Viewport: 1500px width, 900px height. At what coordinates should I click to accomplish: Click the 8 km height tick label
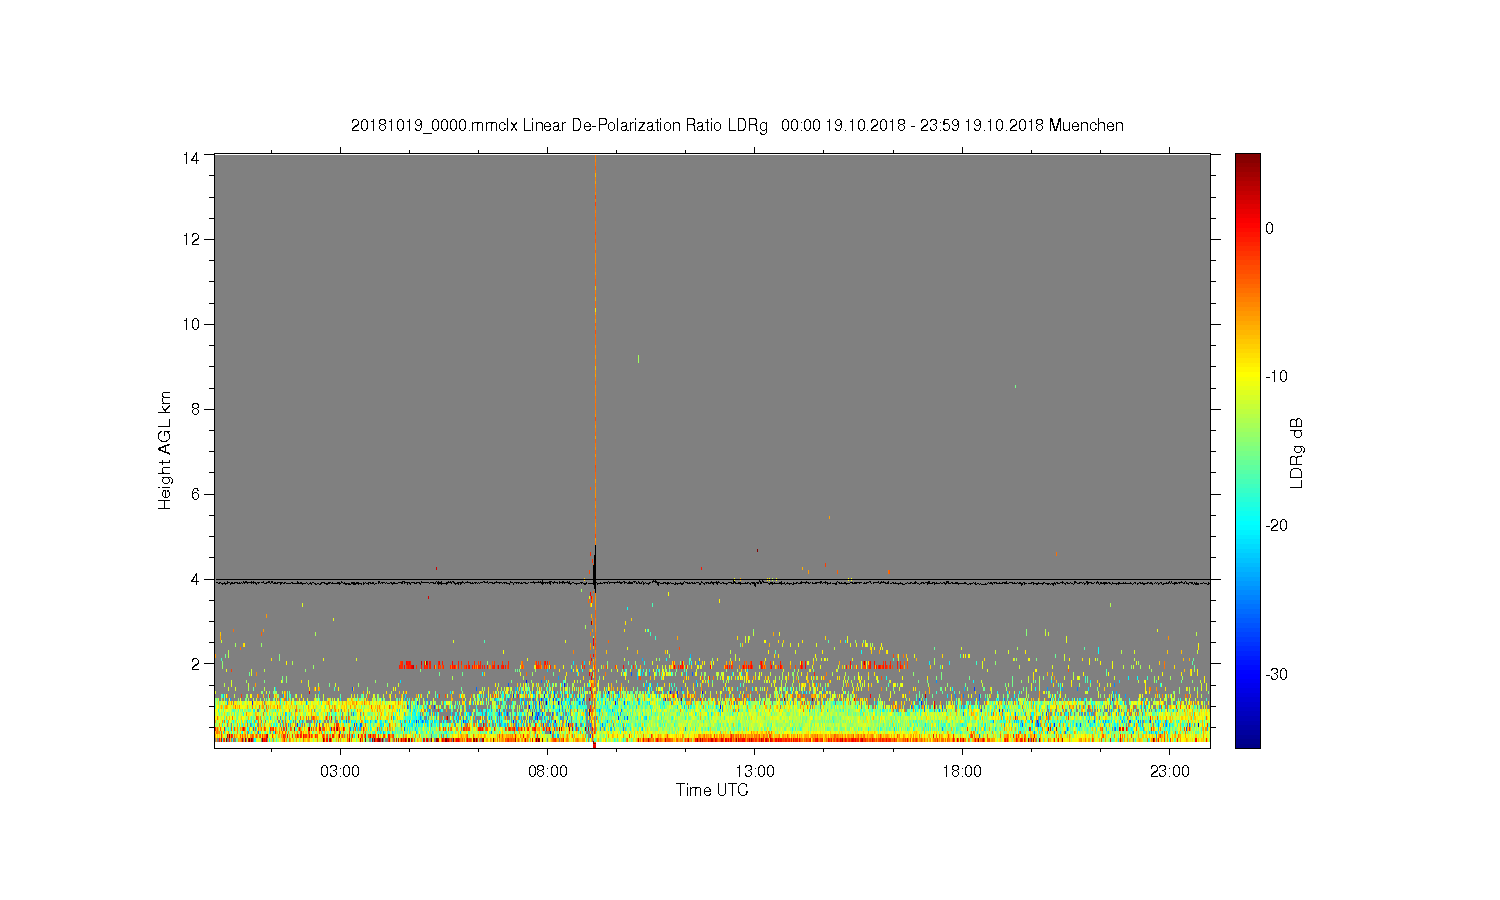pos(195,409)
